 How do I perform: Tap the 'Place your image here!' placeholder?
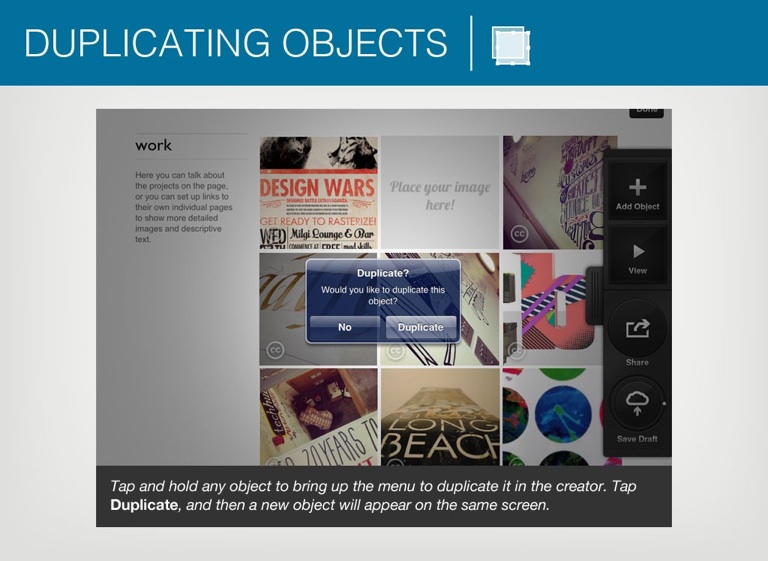[440, 193]
